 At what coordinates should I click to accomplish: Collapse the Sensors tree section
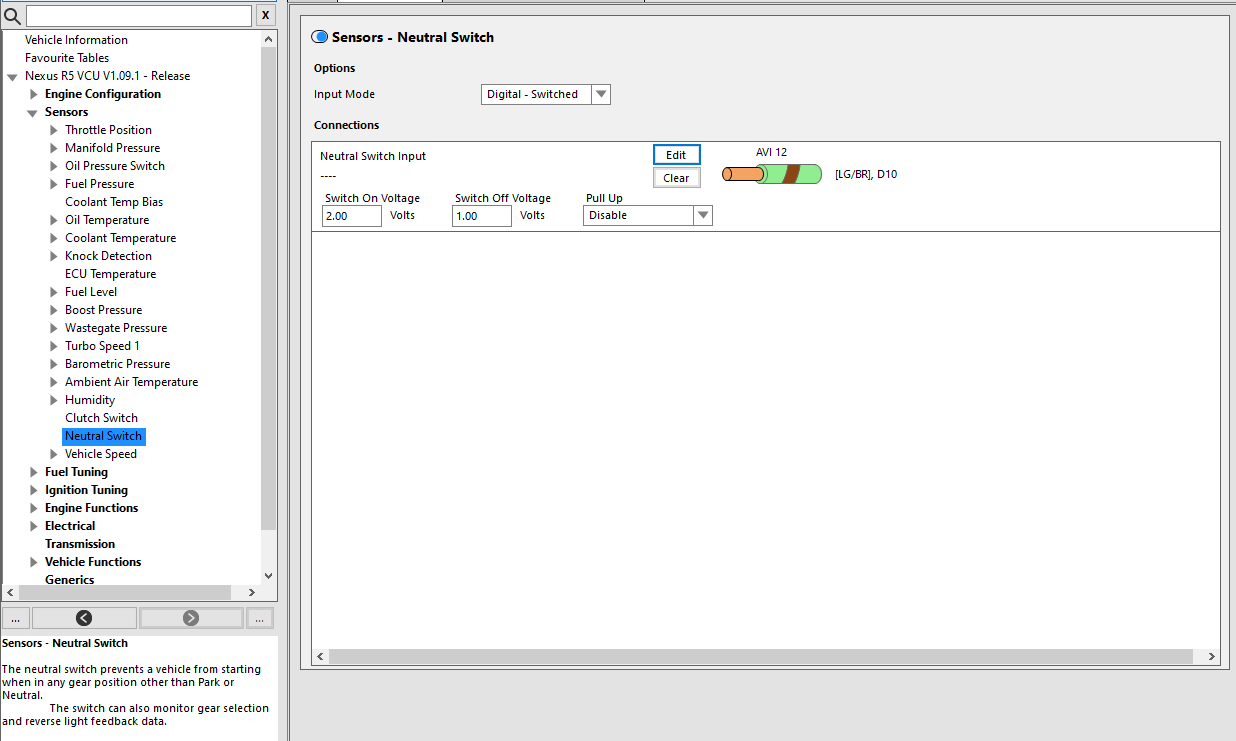[33, 112]
